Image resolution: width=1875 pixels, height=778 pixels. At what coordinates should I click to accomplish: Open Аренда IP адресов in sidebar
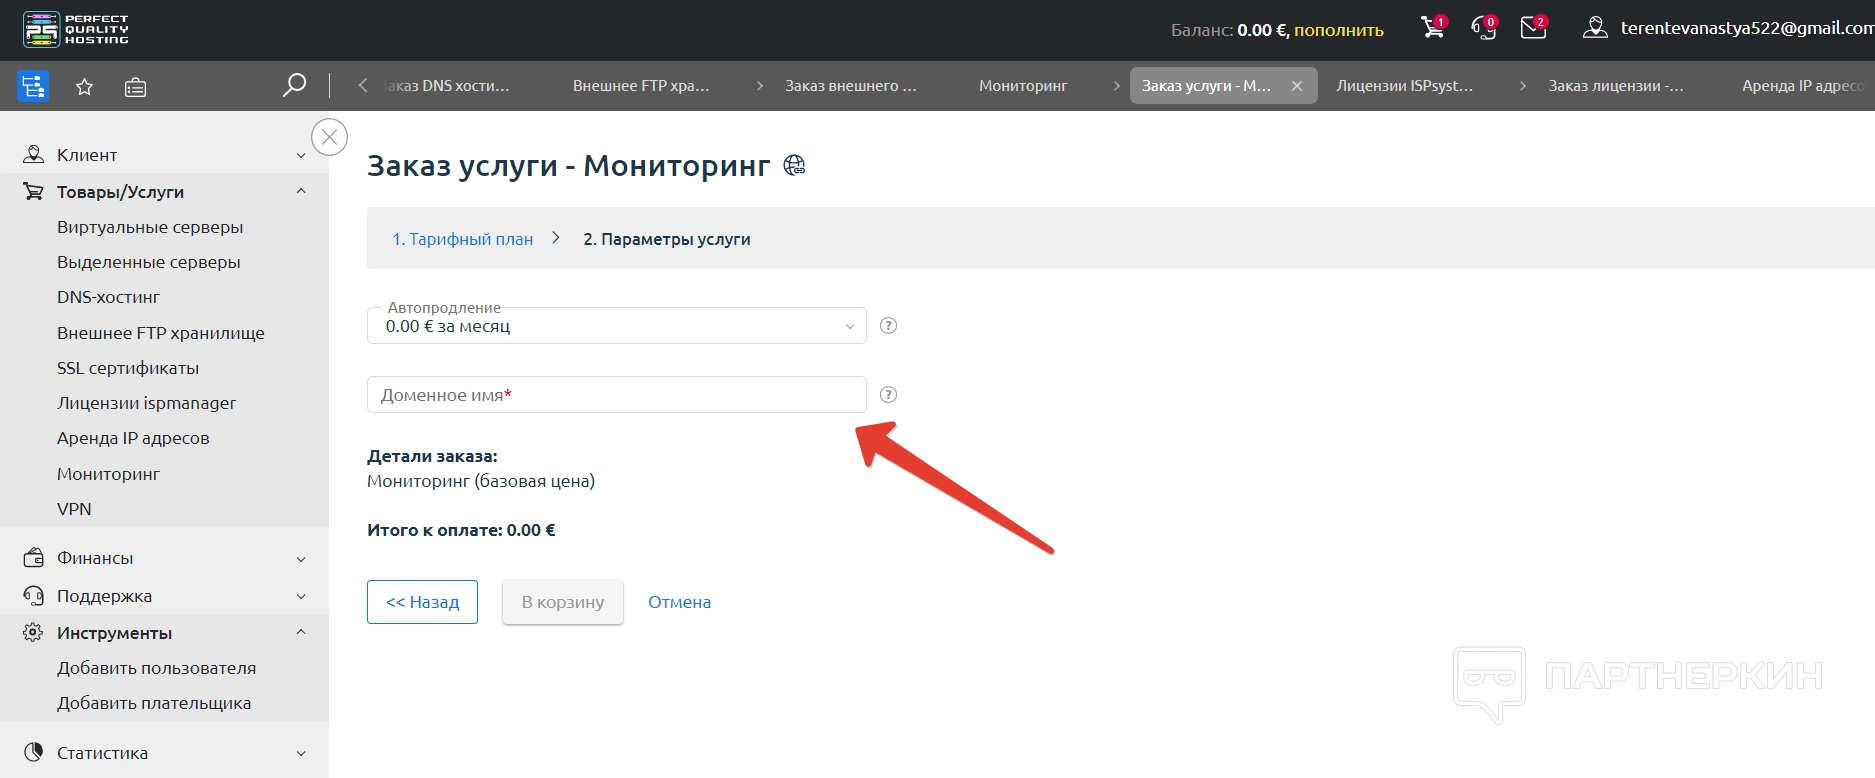pos(133,438)
